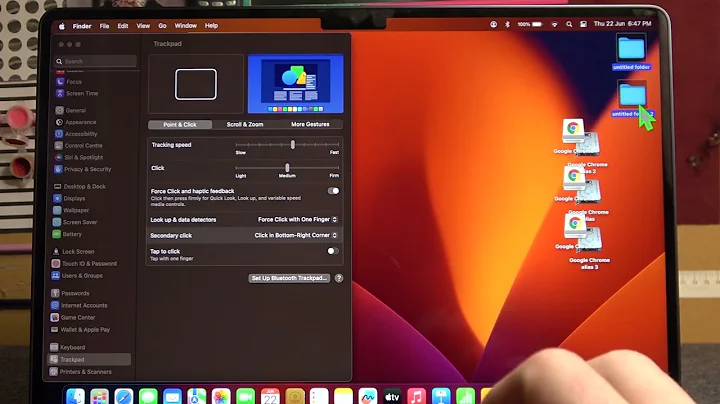The image size is (720, 404).
Task: Open Spotlight search in menu bar
Action: coord(569,24)
